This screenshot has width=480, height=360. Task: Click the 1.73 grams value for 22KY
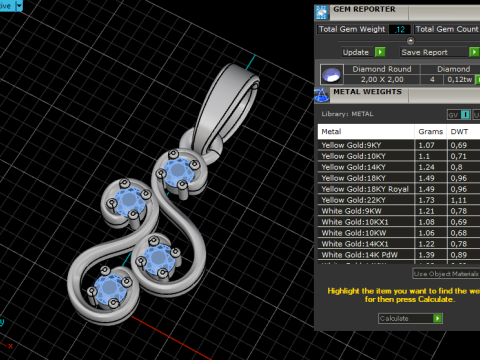click(x=426, y=200)
